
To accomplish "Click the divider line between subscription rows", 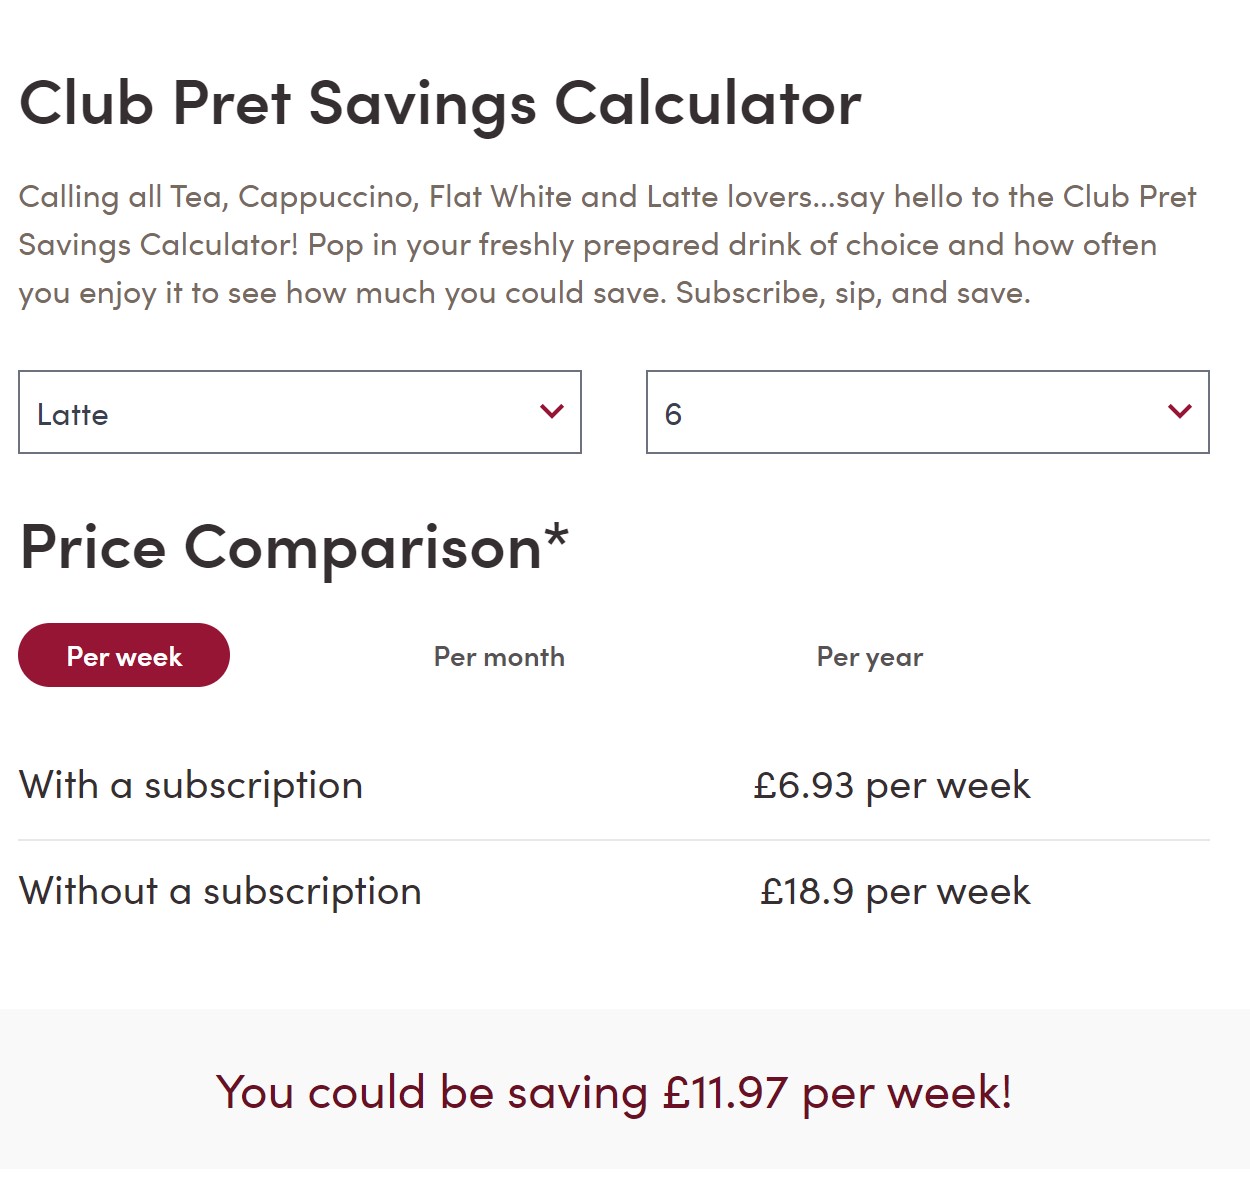I will click(614, 840).
